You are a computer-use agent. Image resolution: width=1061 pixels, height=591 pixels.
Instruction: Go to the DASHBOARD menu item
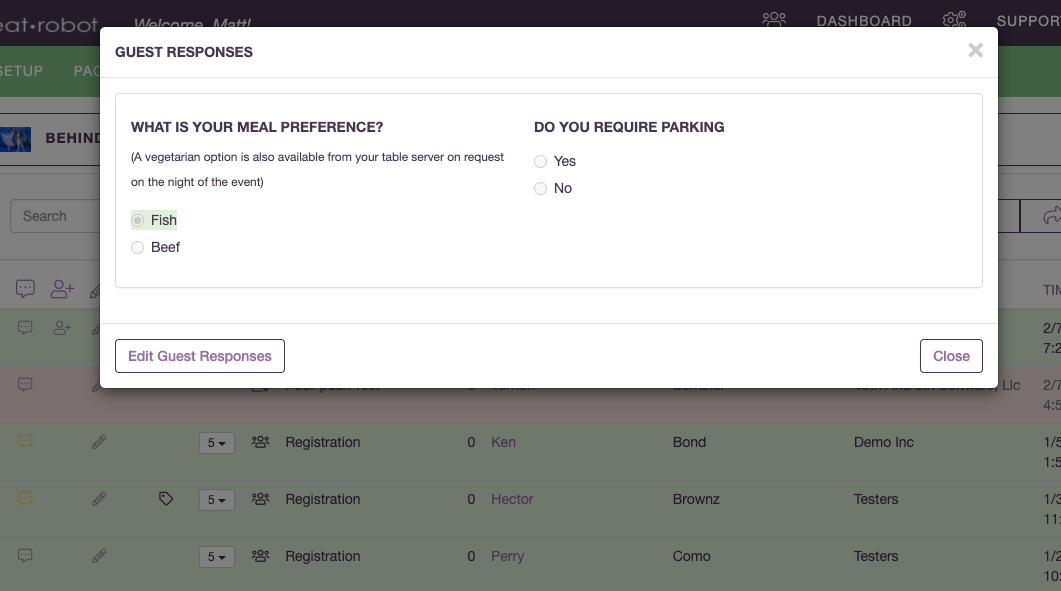[x=863, y=20]
